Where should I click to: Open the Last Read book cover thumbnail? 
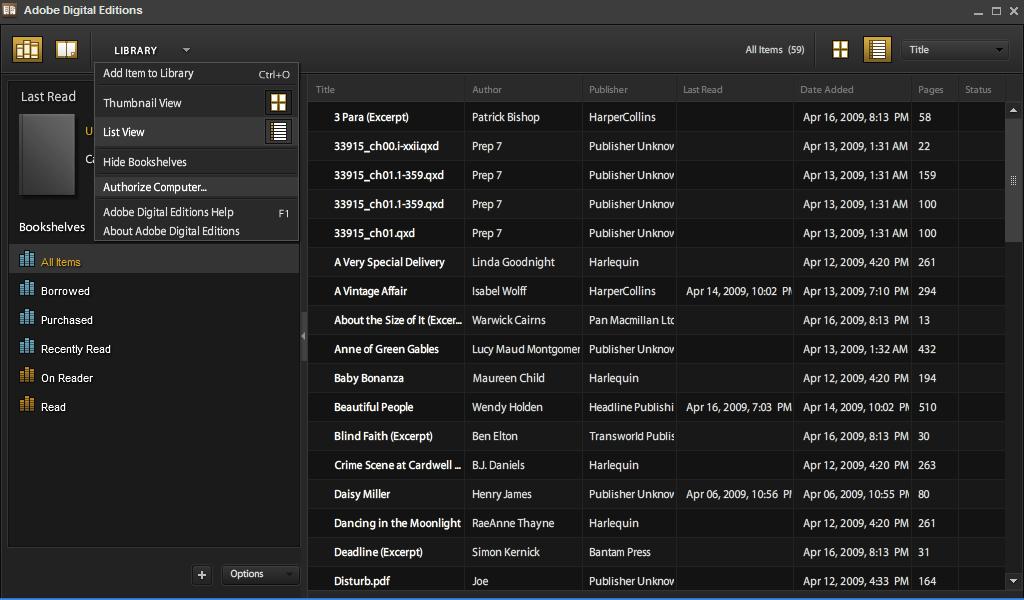(47, 155)
